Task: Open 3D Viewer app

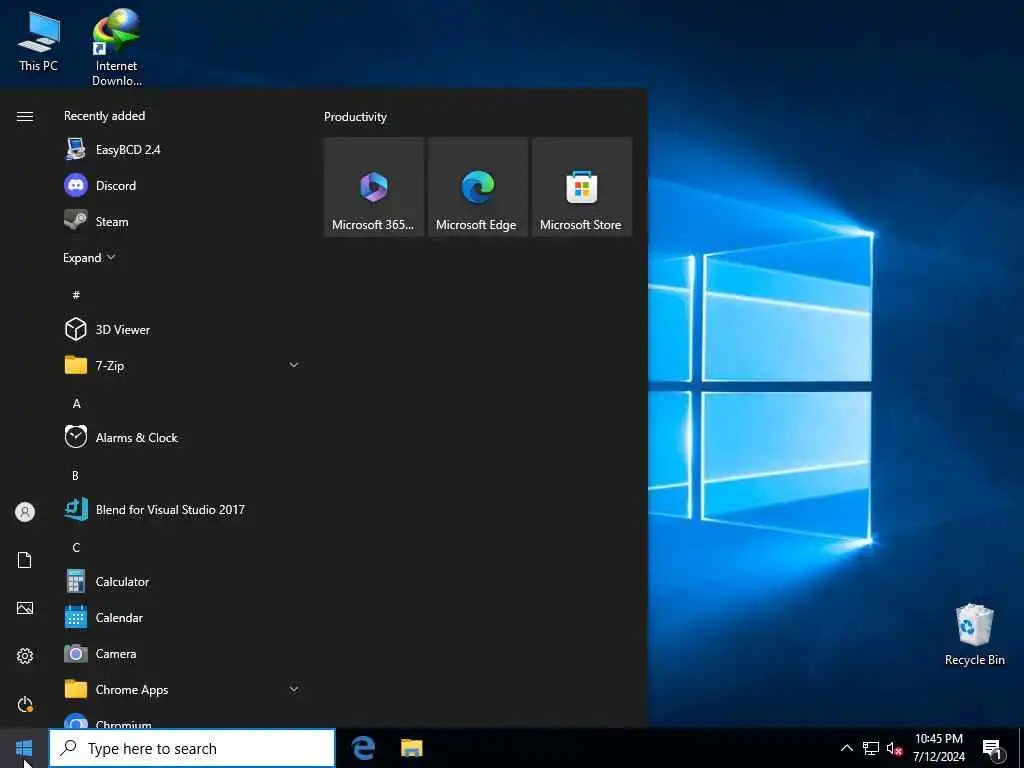Action: tap(183, 329)
